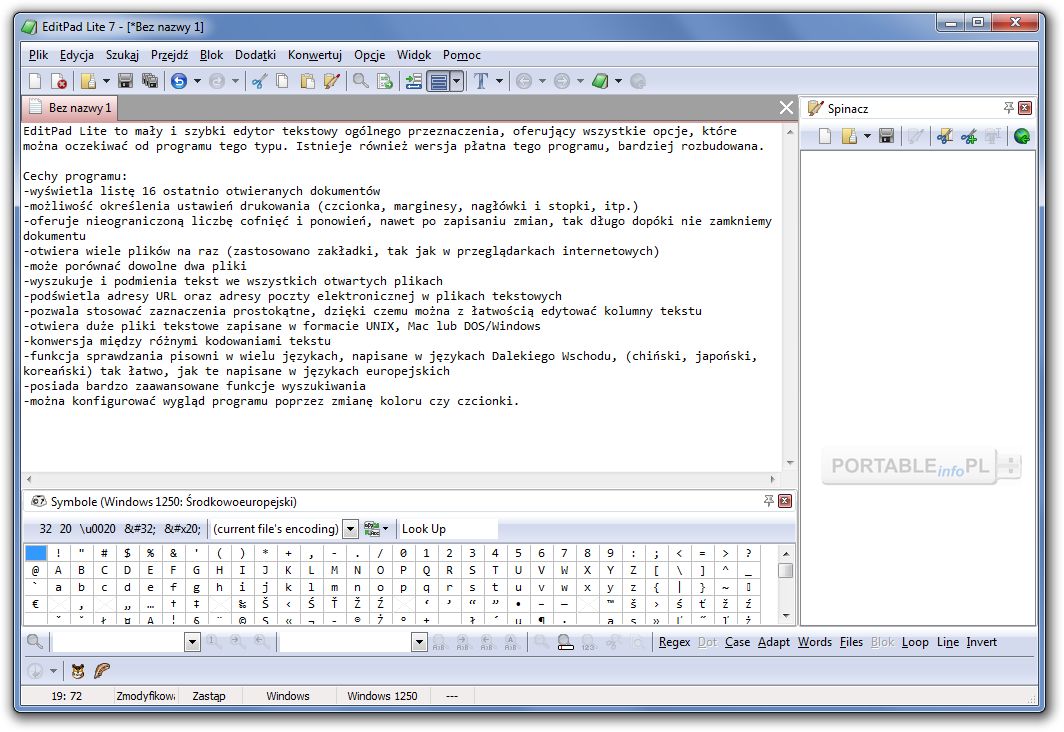The width and height of the screenshot is (1064, 732).
Task: Click the blue undo arrow icon
Action: click(179, 81)
